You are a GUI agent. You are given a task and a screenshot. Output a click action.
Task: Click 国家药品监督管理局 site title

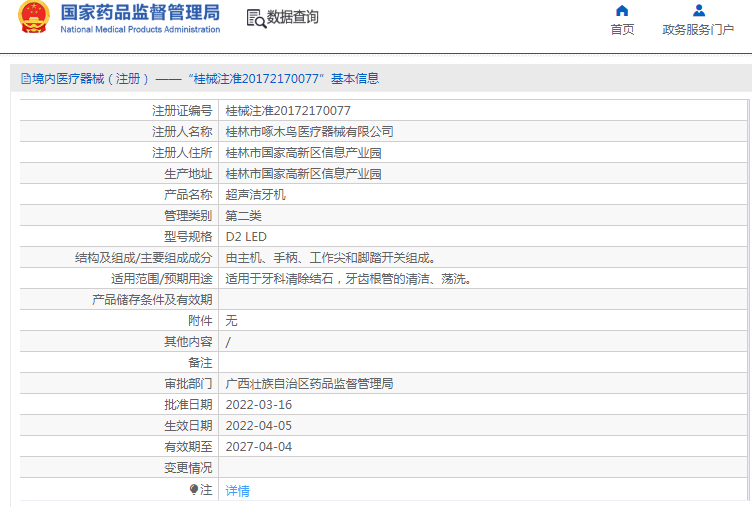pos(140,12)
